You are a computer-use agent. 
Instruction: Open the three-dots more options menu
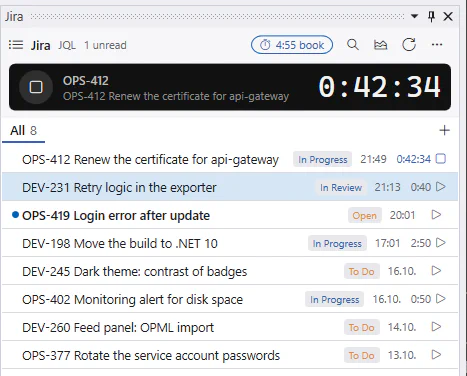[437, 45]
